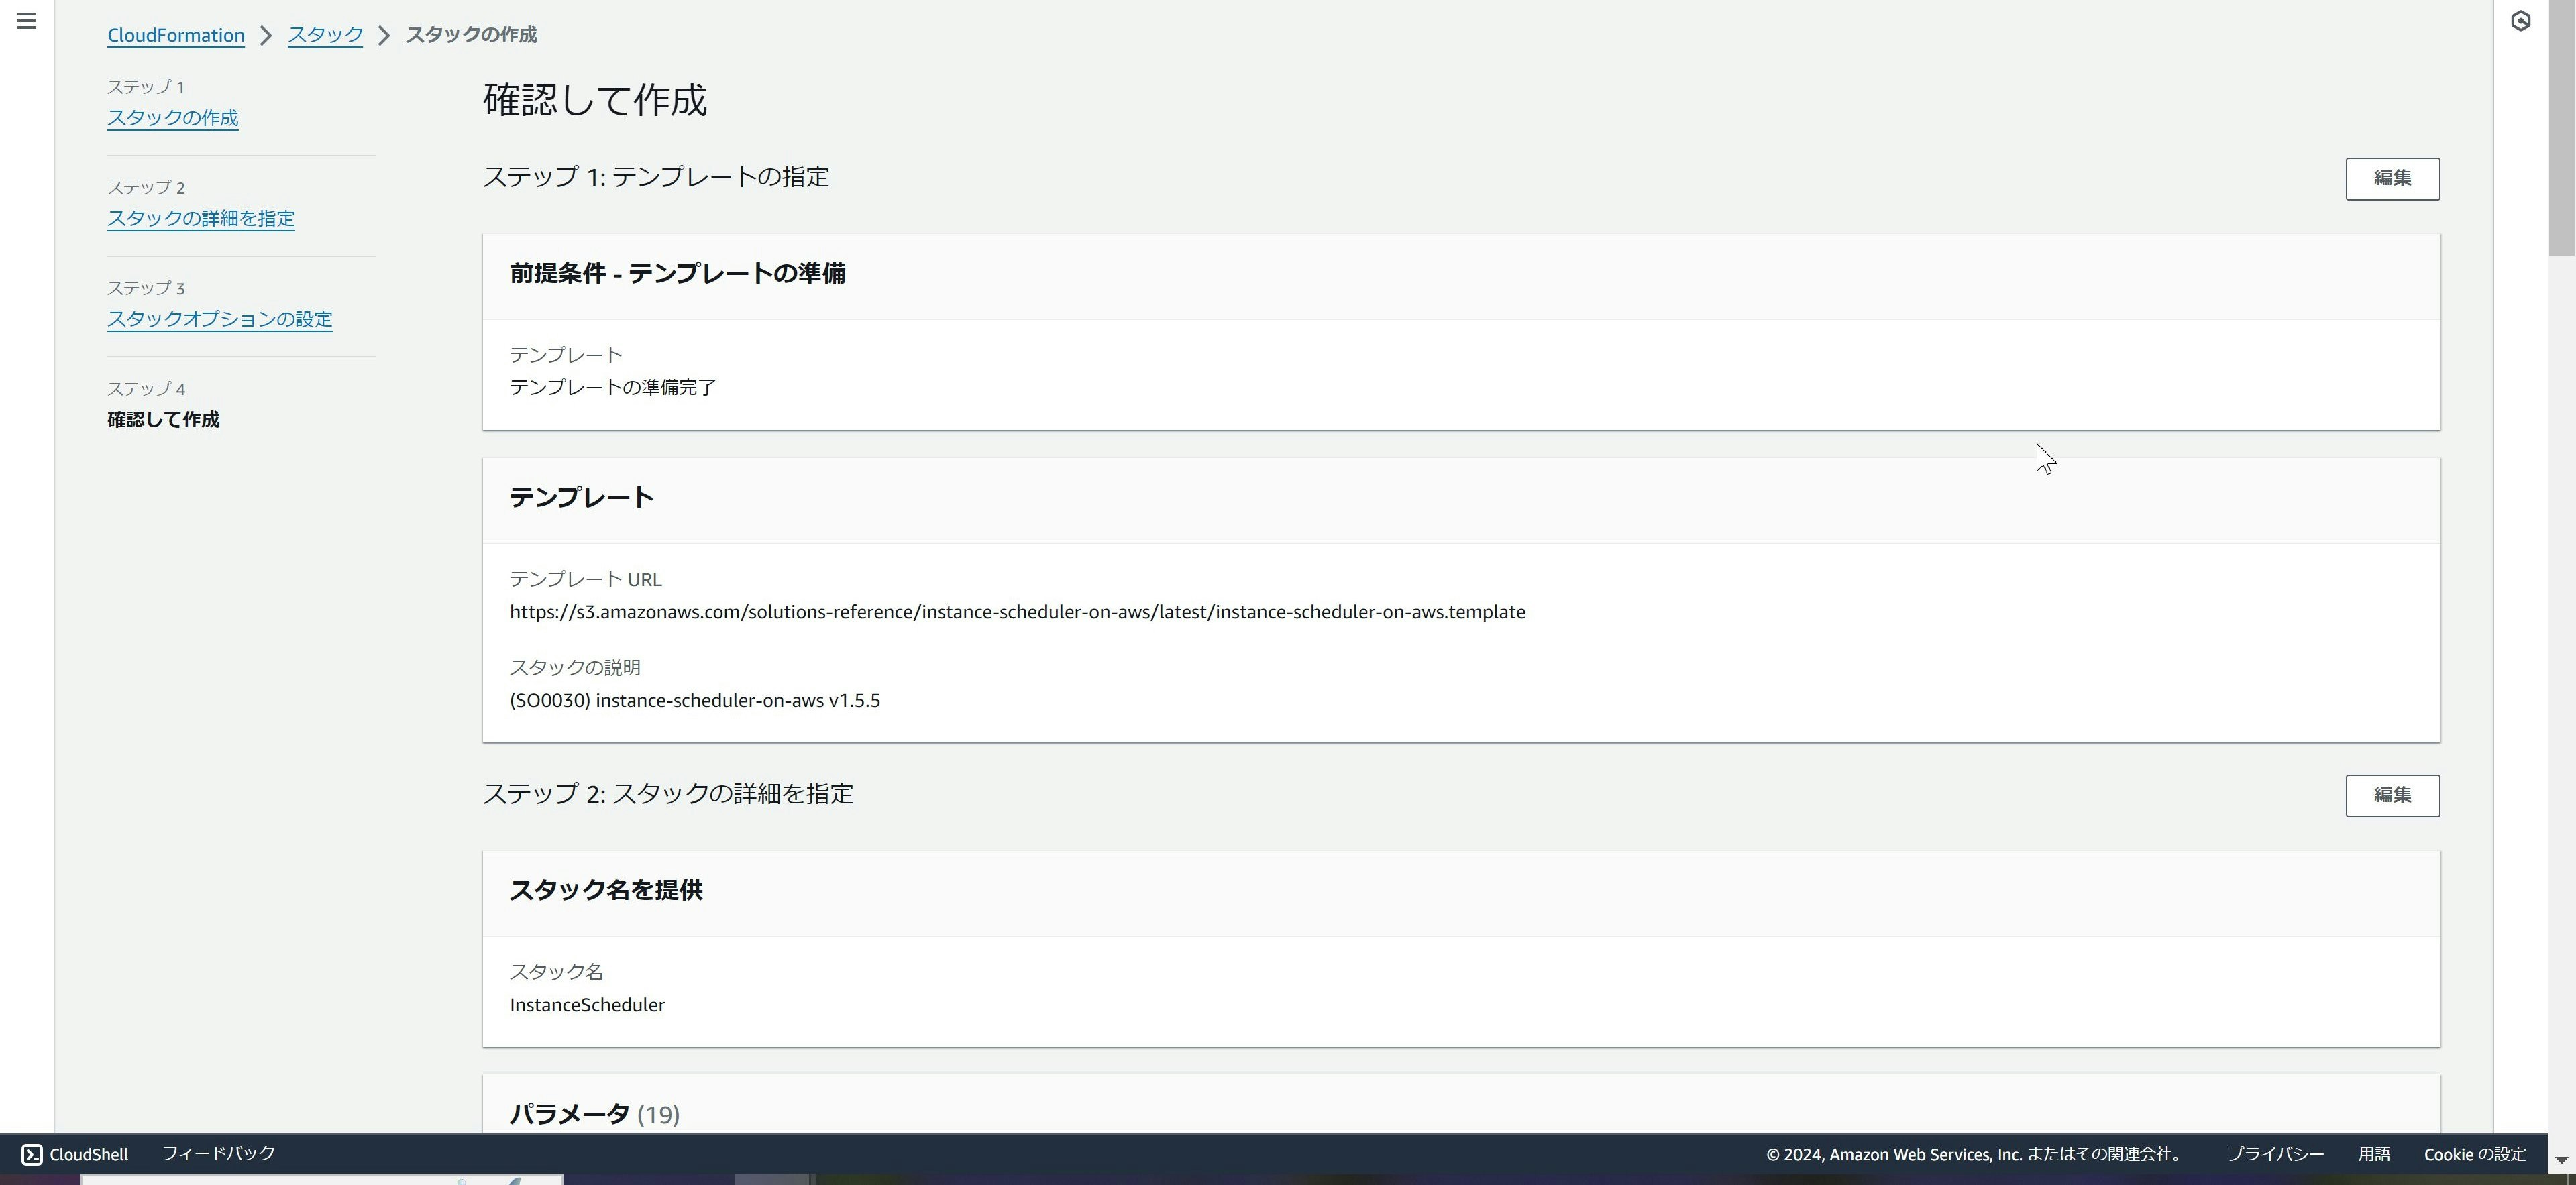Select current step 確認して作成 in sidebar
This screenshot has height=1185, width=2576.
click(163, 420)
